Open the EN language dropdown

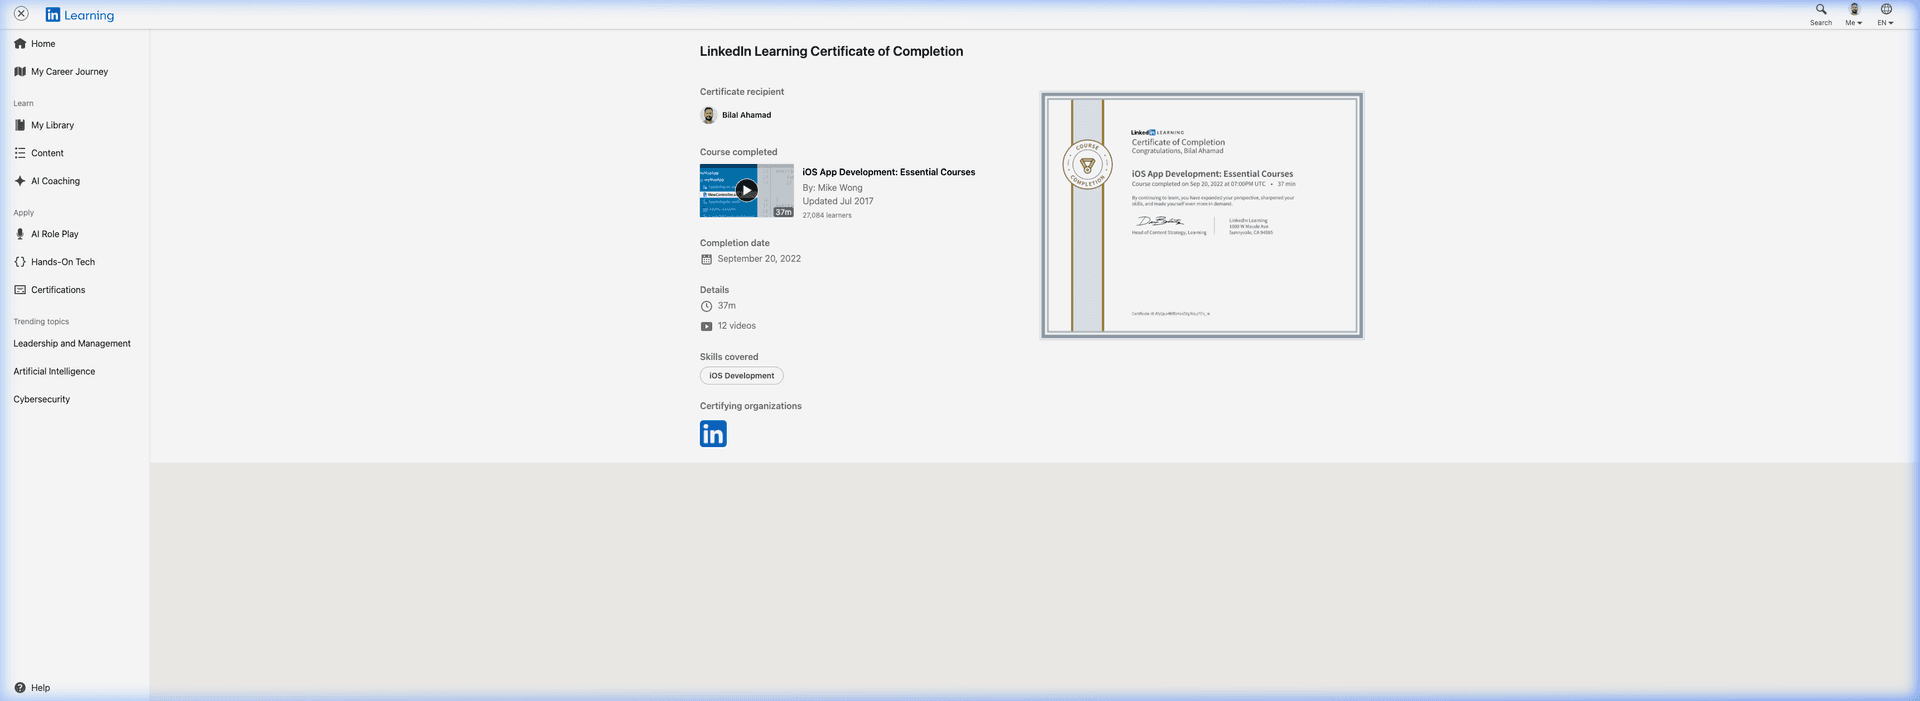[1886, 15]
